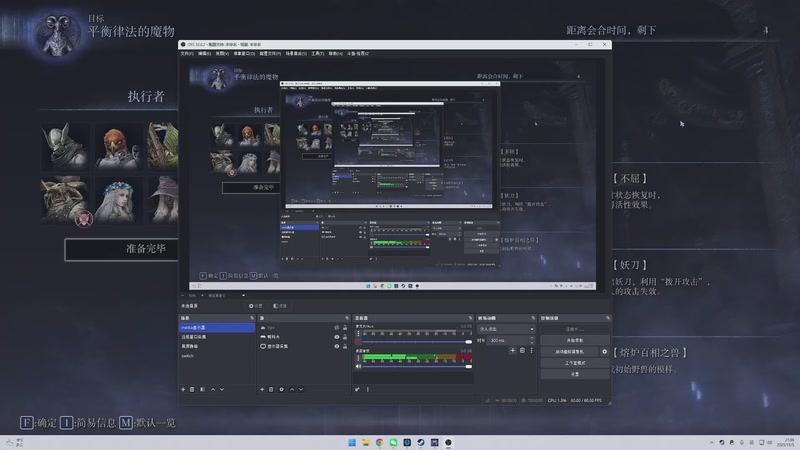Show hidden system tray icons chevron
This screenshot has width=800, height=450.
tap(712, 442)
